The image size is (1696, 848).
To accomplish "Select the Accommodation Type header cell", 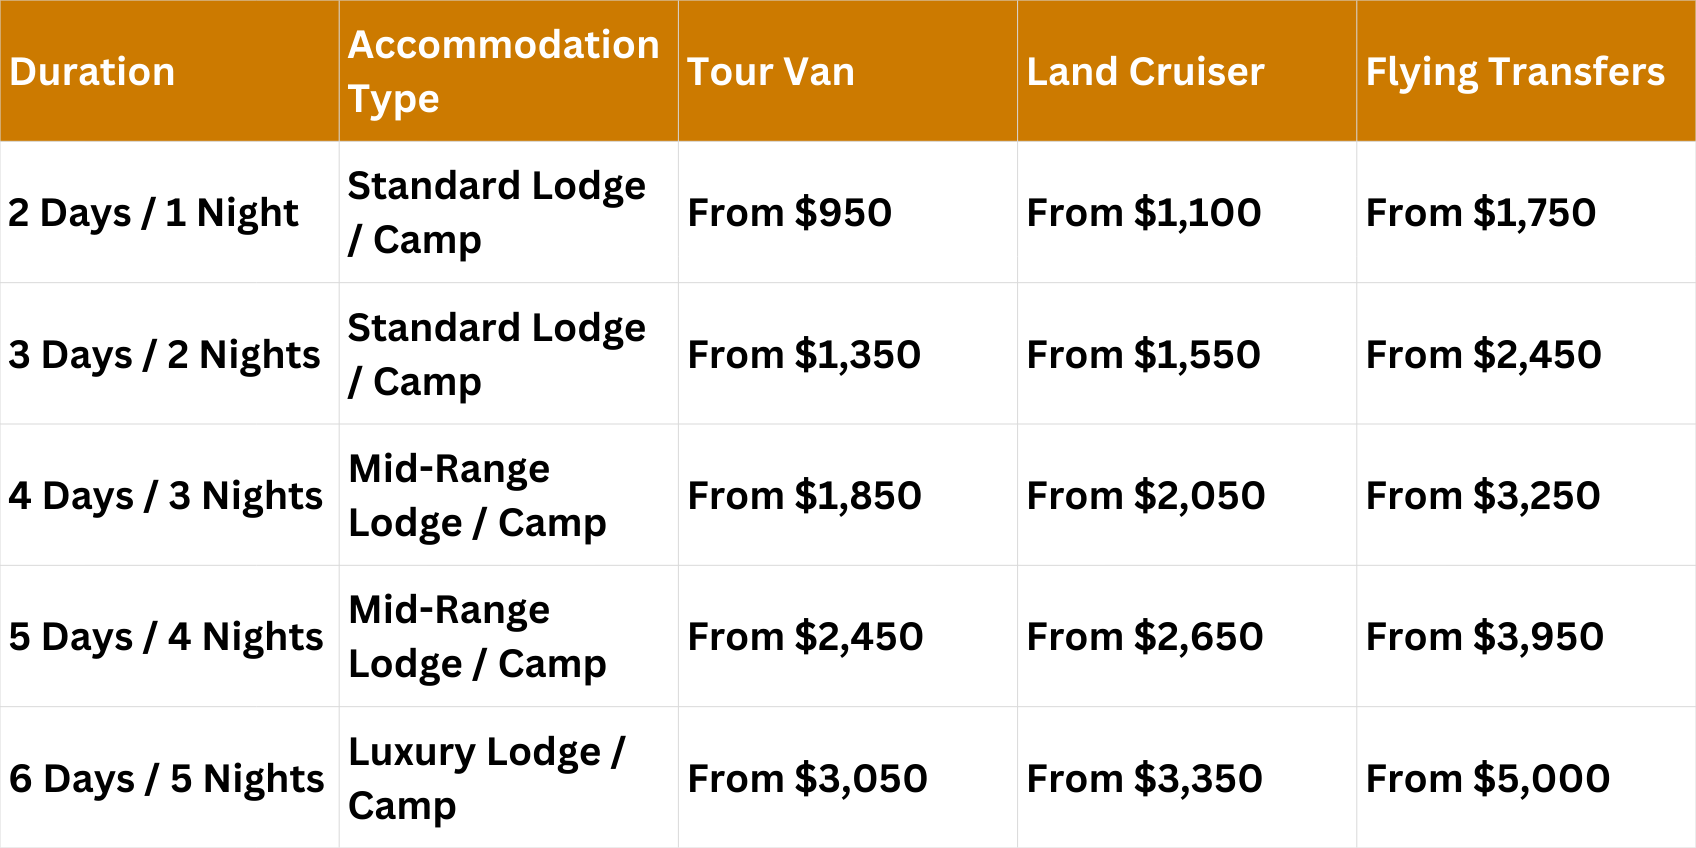I will (503, 71).
